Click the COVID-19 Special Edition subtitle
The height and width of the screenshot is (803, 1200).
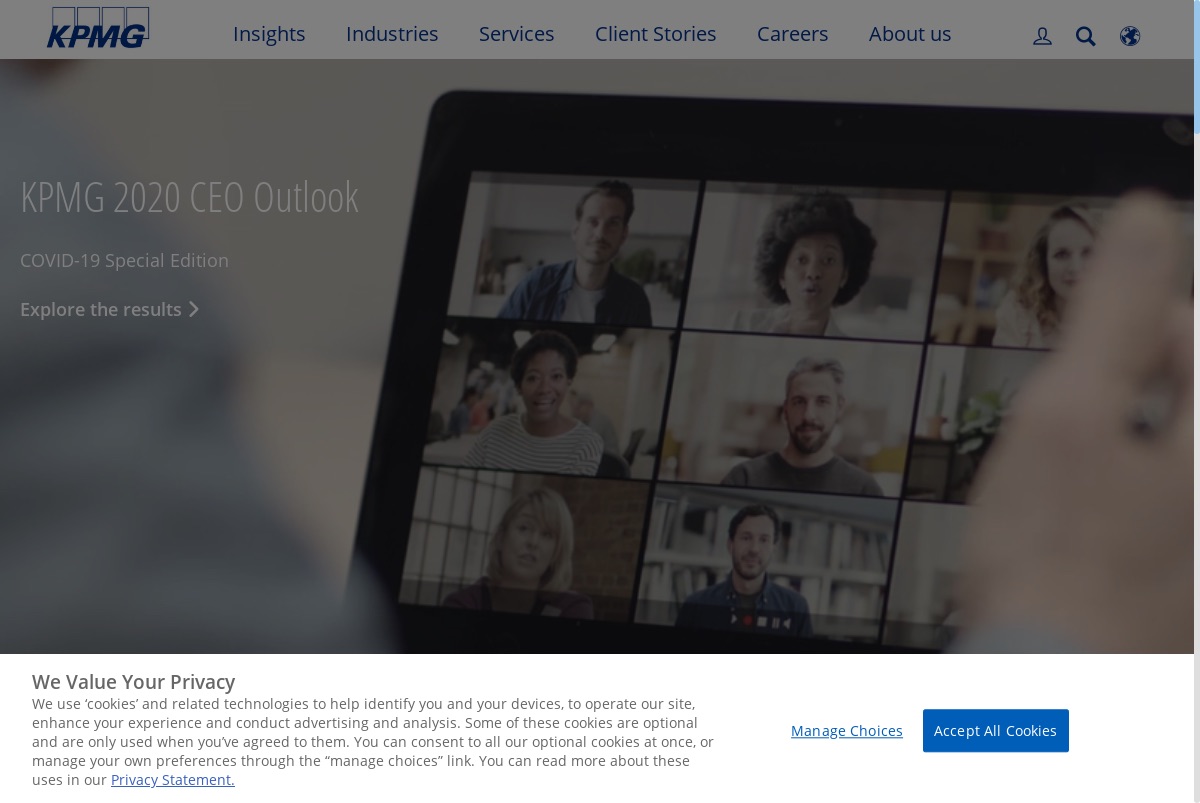124,260
